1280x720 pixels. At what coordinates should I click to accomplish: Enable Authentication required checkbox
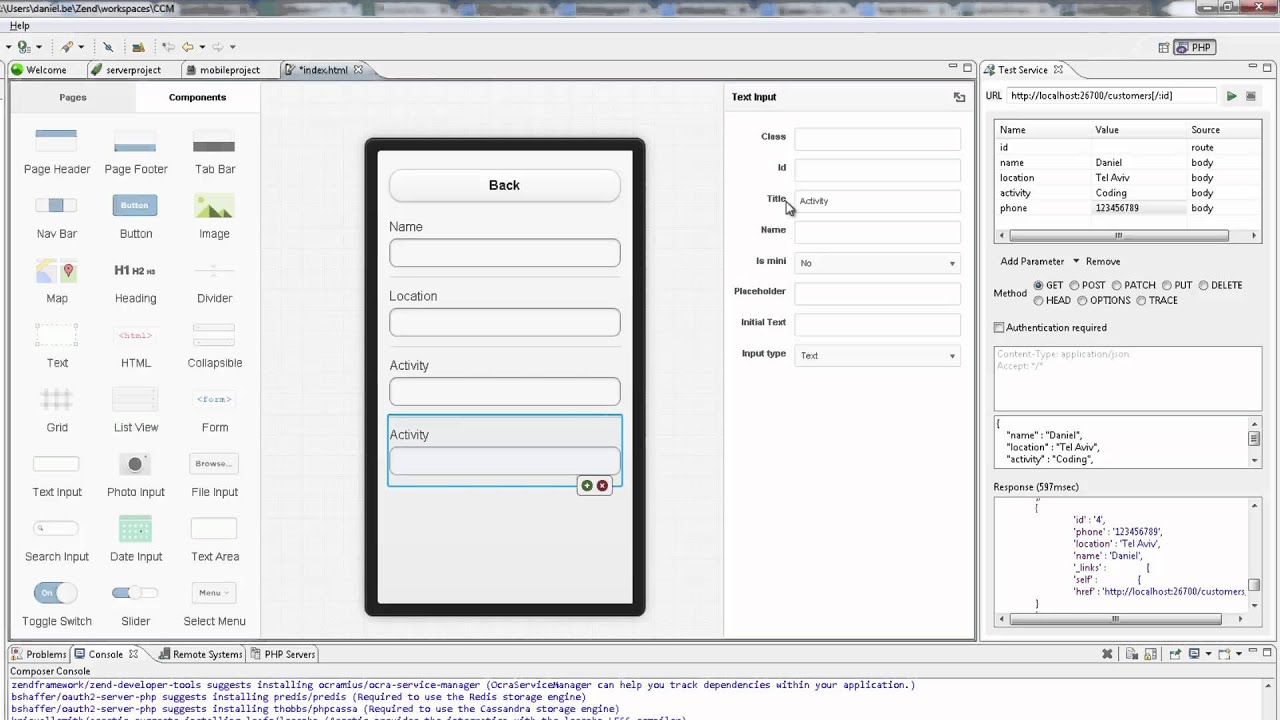click(x=999, y=328)
